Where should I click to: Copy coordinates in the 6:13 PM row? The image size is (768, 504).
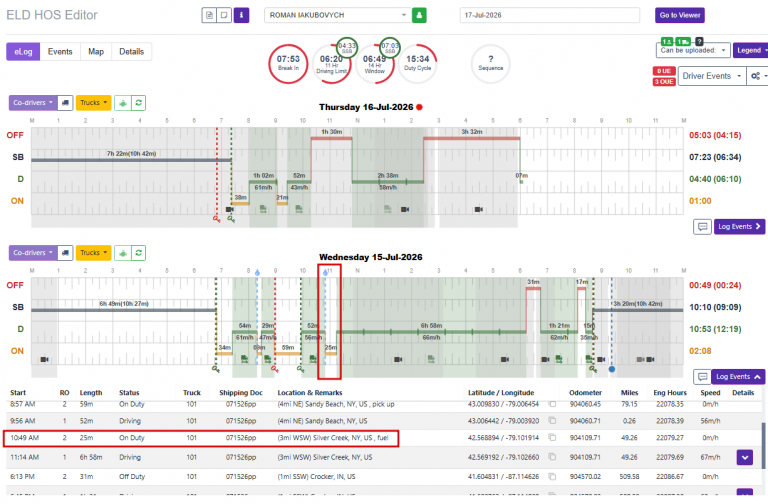coord(552,476)
